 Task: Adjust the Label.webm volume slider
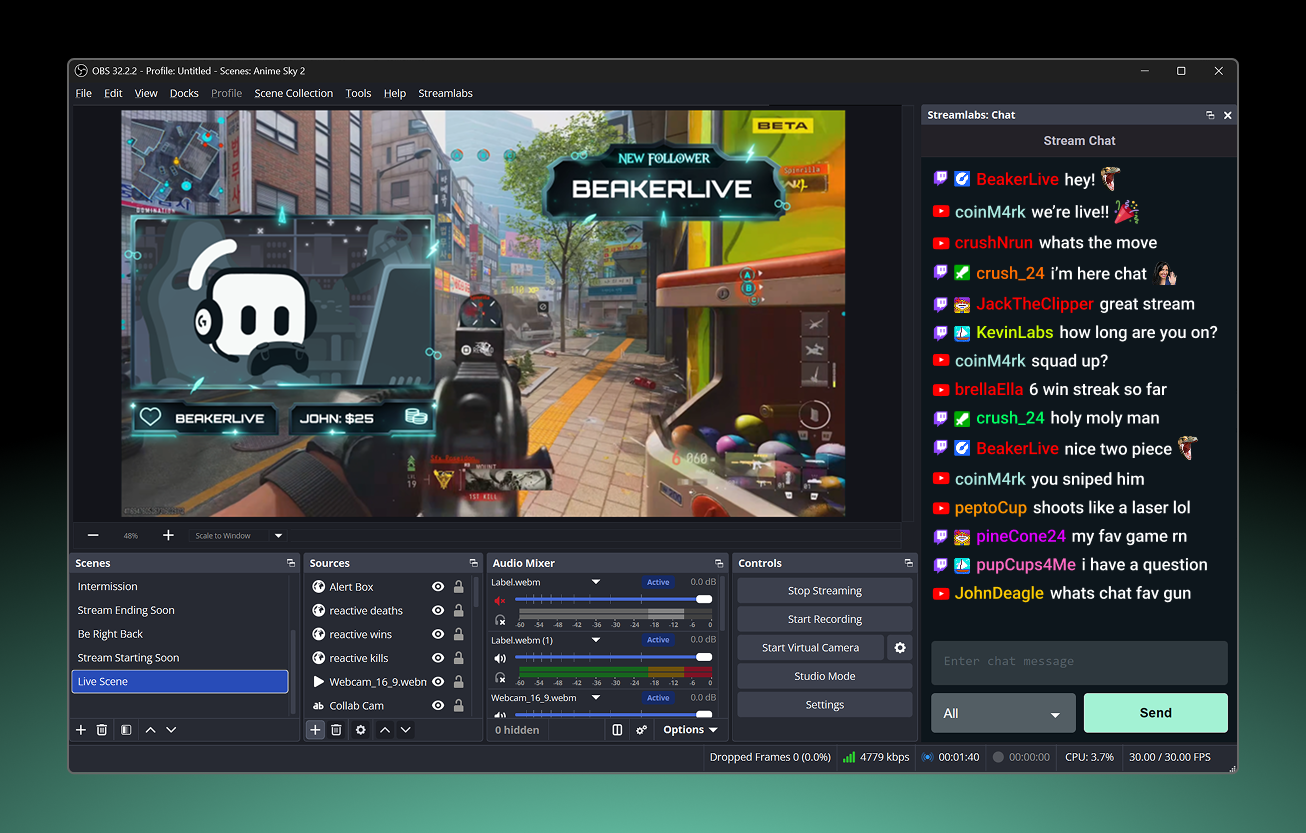pyautogui.click(x=613, y=599)
